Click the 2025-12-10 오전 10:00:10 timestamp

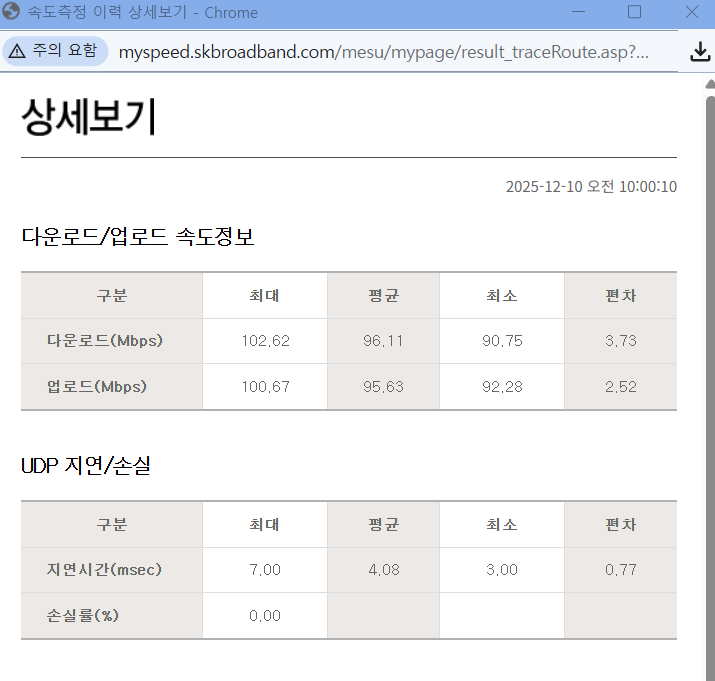pyautogui.click(x=590, y=187)
